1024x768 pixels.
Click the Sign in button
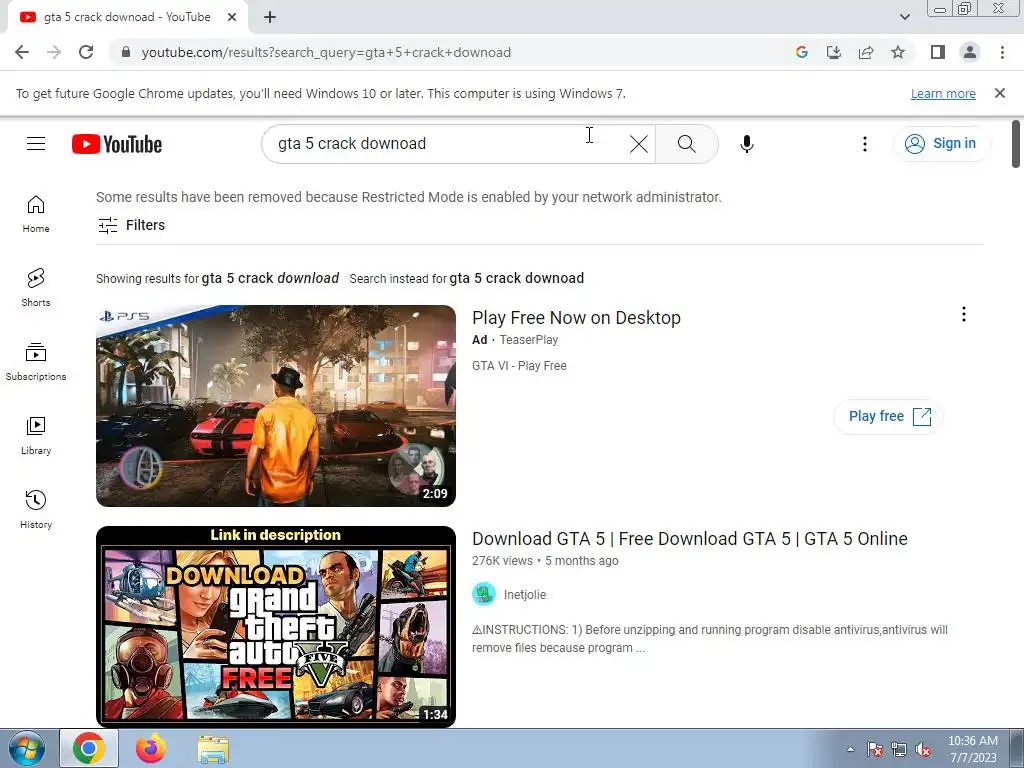point(941,144)
